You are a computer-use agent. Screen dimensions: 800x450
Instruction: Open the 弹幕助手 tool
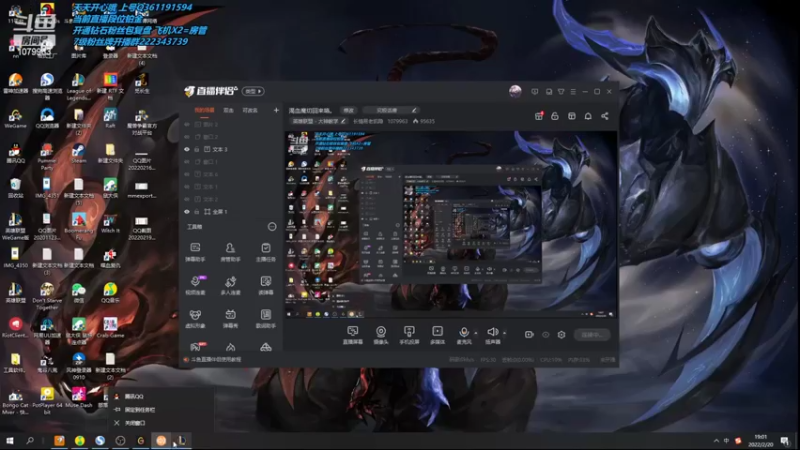click(x=195, y=252)
